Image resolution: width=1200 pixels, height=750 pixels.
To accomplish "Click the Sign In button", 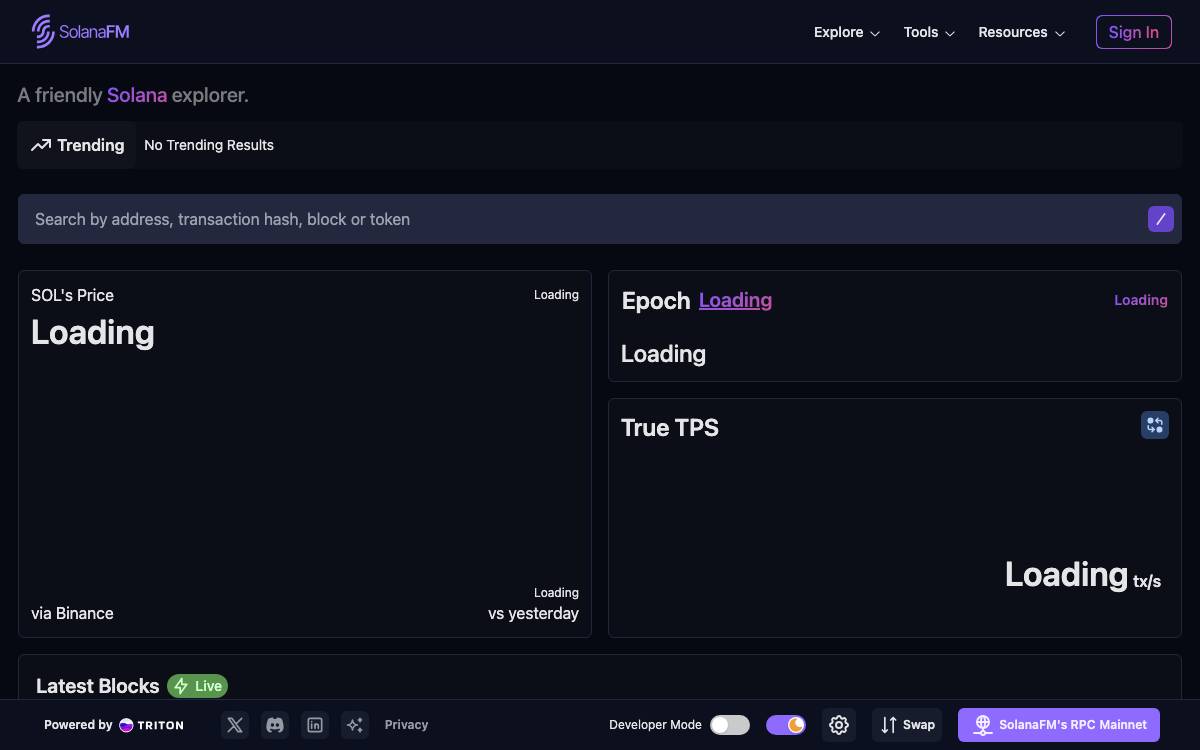I will pos(1133,32).
